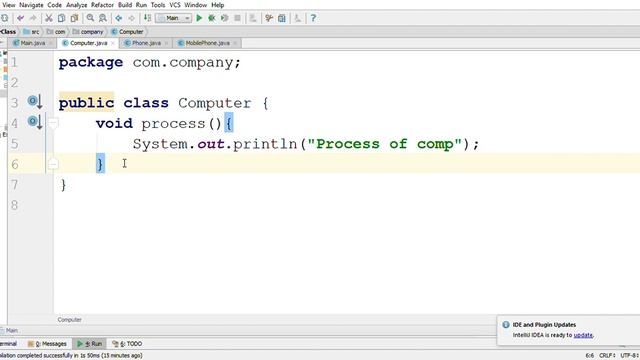The image size is (640, 360).
Task: Click the com breadcrumb in the navigation bar
Action: click(x=56, y=31)
